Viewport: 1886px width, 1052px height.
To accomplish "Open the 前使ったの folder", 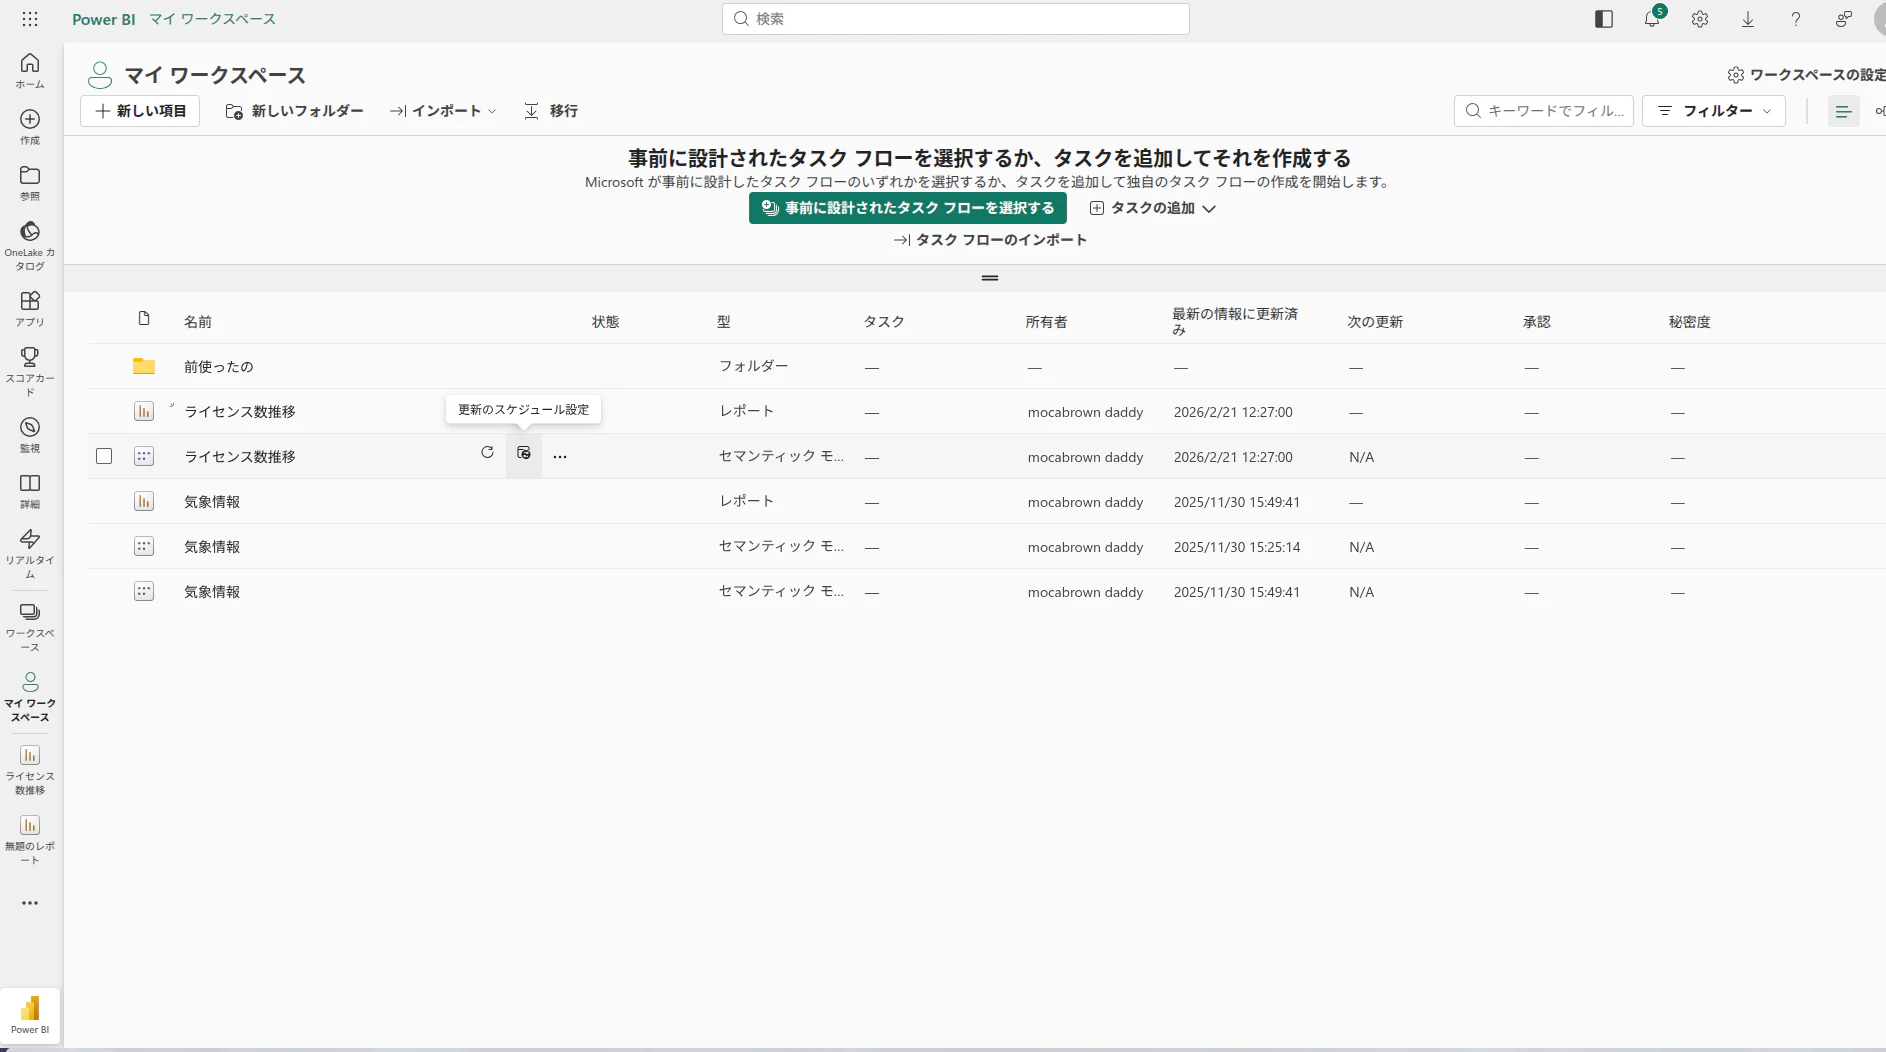I will (219, 367).
